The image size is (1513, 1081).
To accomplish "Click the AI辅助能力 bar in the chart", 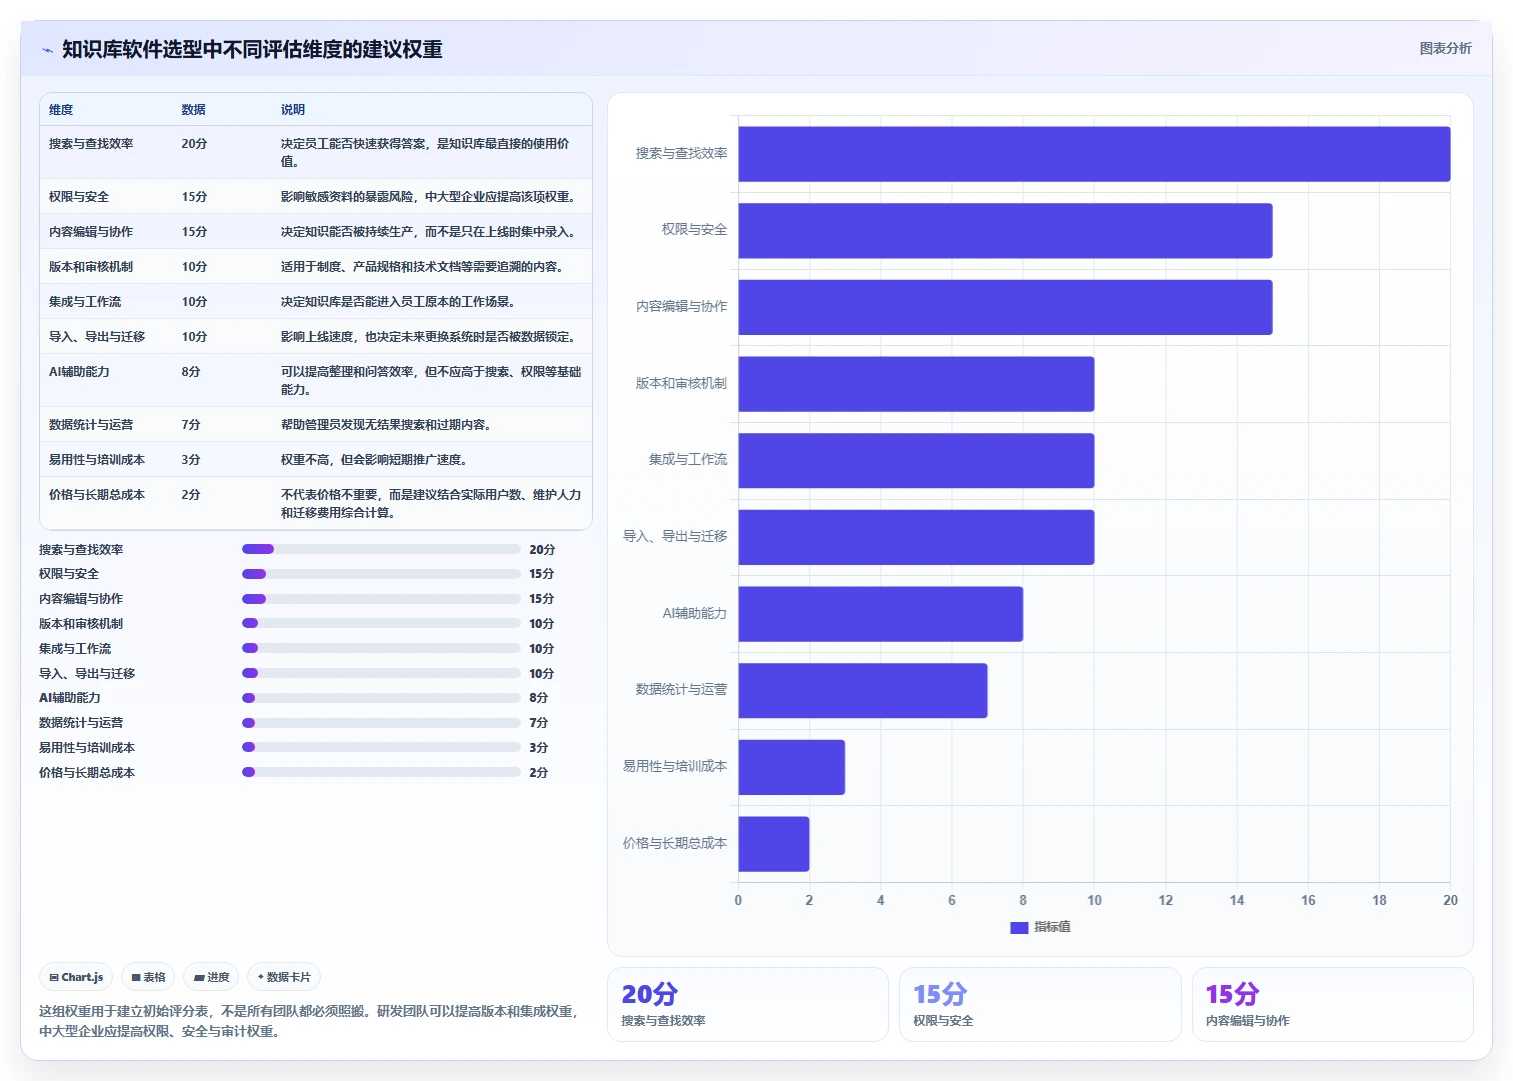I will (x=881, y=614).
